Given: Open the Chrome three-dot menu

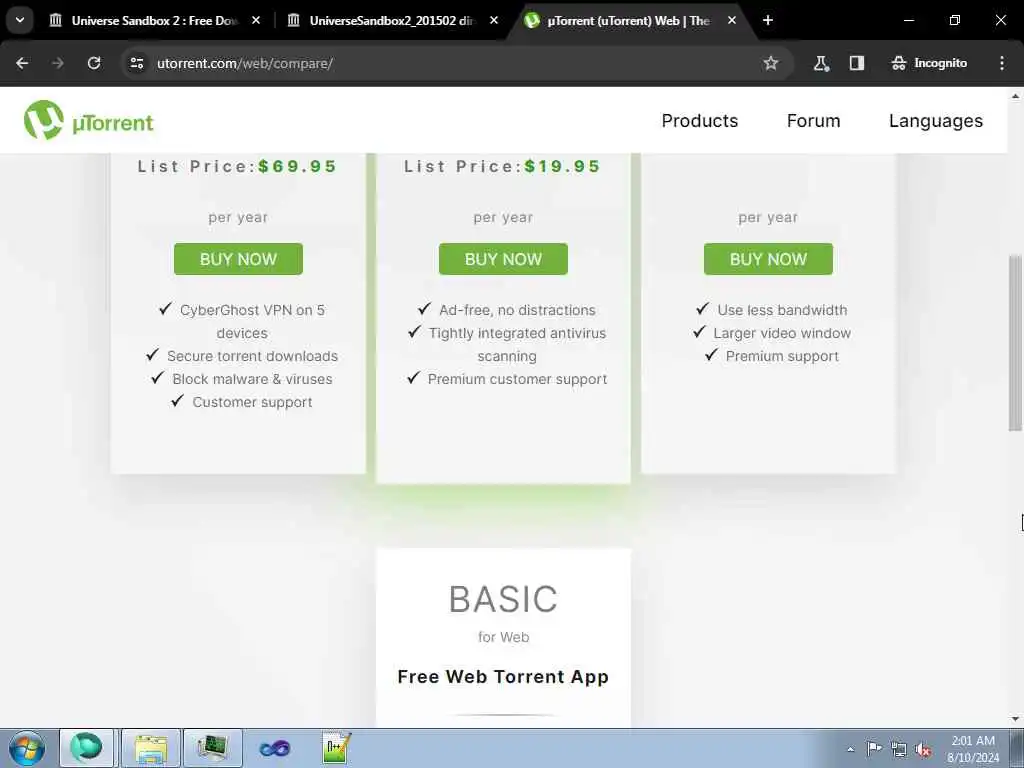Looking at the screenshot, I should (x=1002, y=63).
